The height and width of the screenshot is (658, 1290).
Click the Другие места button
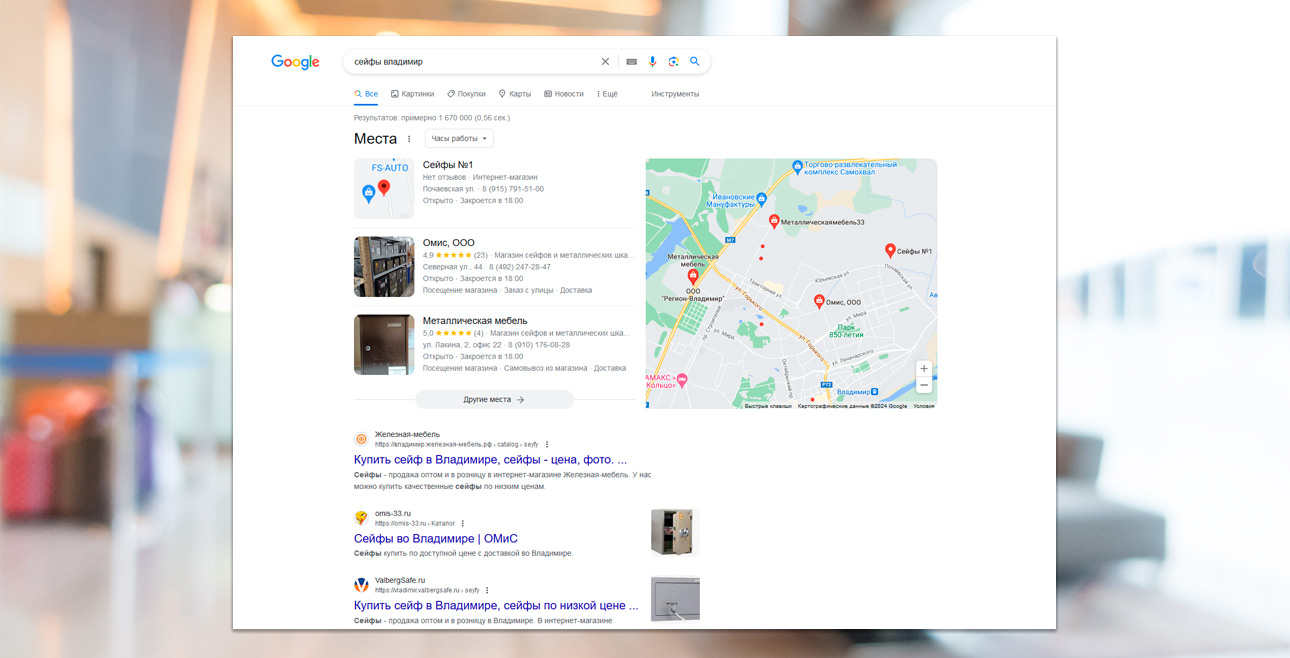(494, 399)
